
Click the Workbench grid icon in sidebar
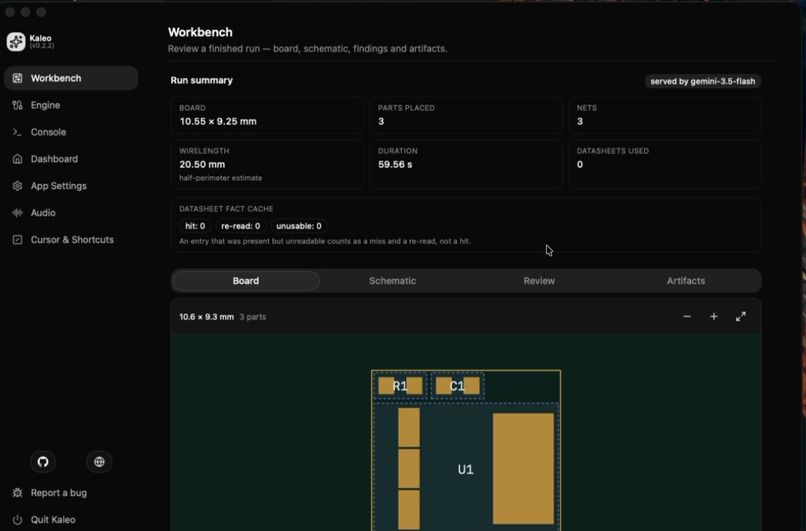coord(17,78)
